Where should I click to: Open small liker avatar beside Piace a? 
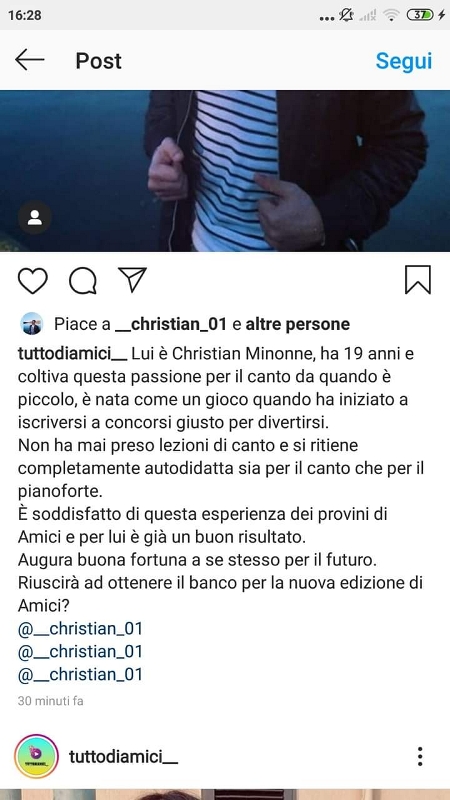pyautogui.click(x=32, y=323)
